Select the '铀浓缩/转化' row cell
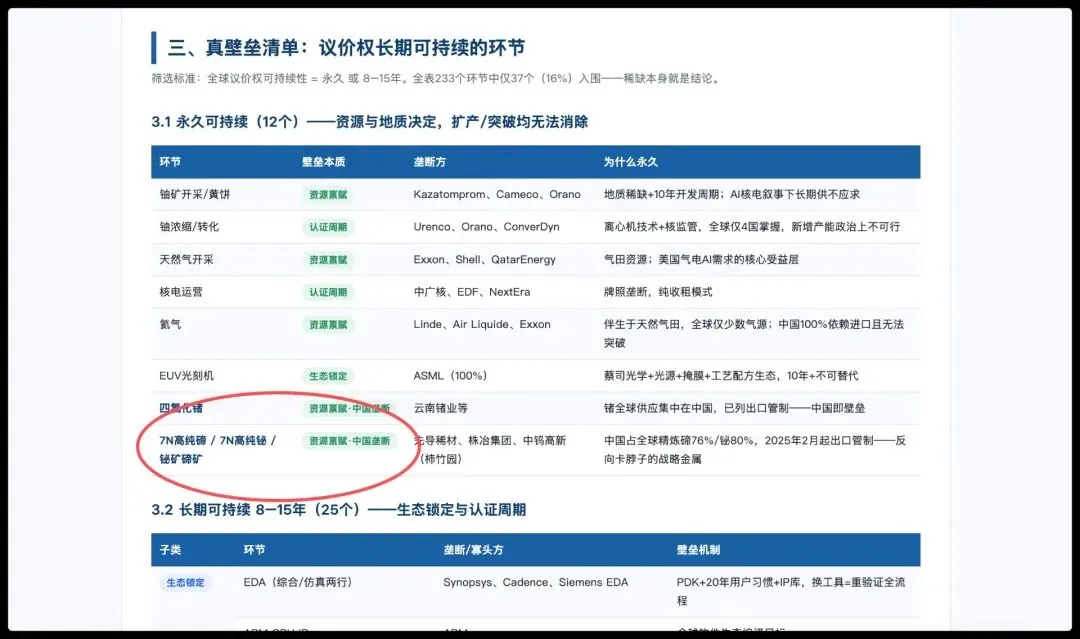 click(x=189, y=227)
